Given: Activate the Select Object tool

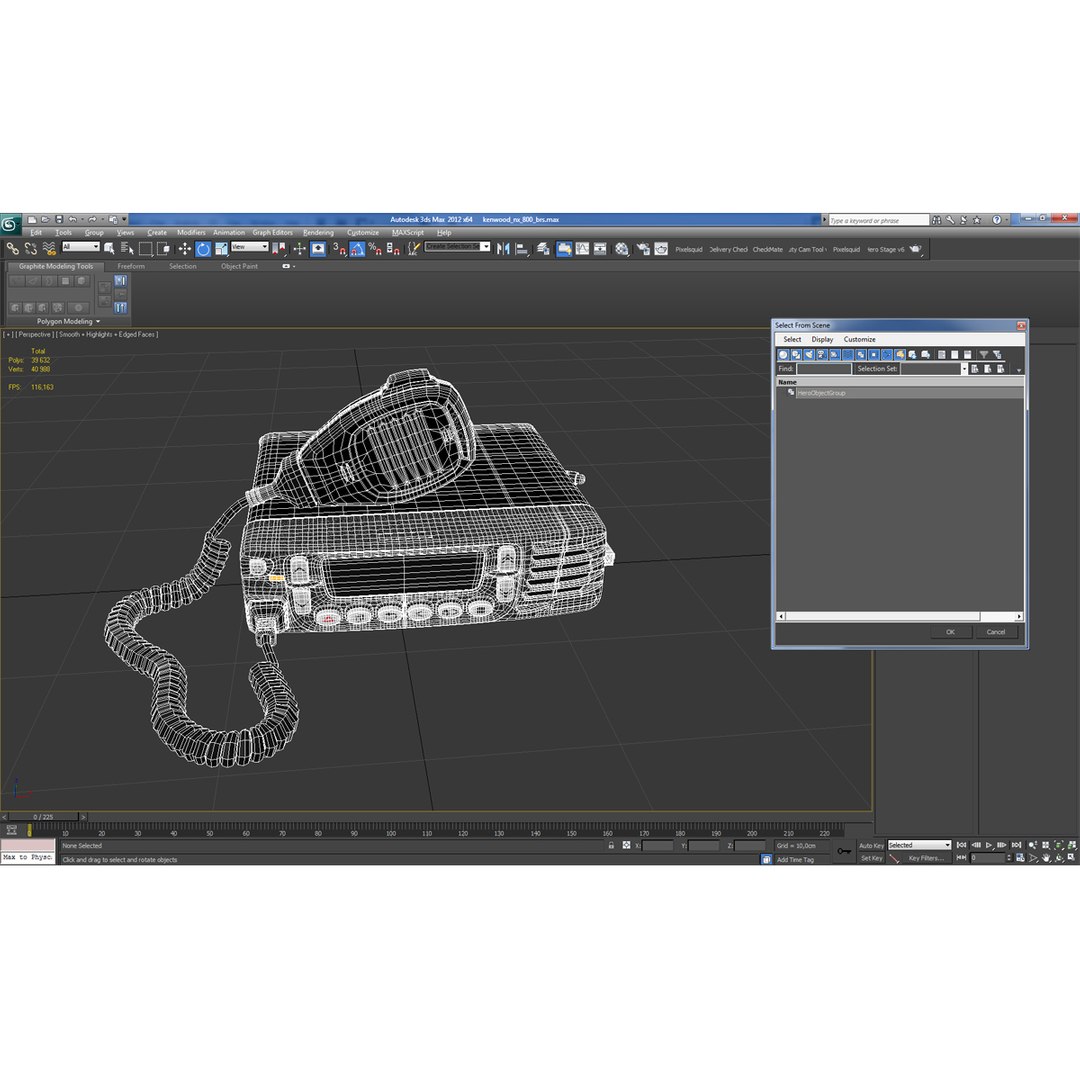Looking at the screenshot, I should coord(109,249).
